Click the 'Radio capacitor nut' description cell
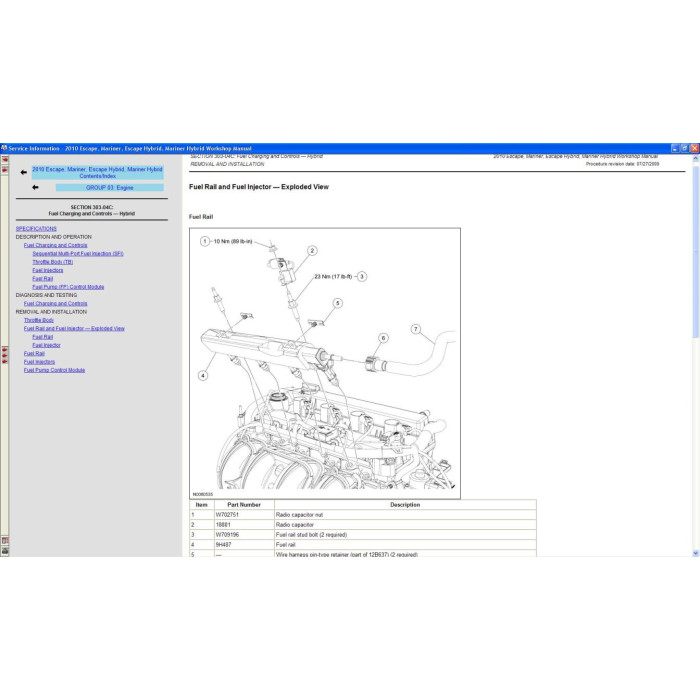This screenshot has width=700, height=700. tap(405, 515)
